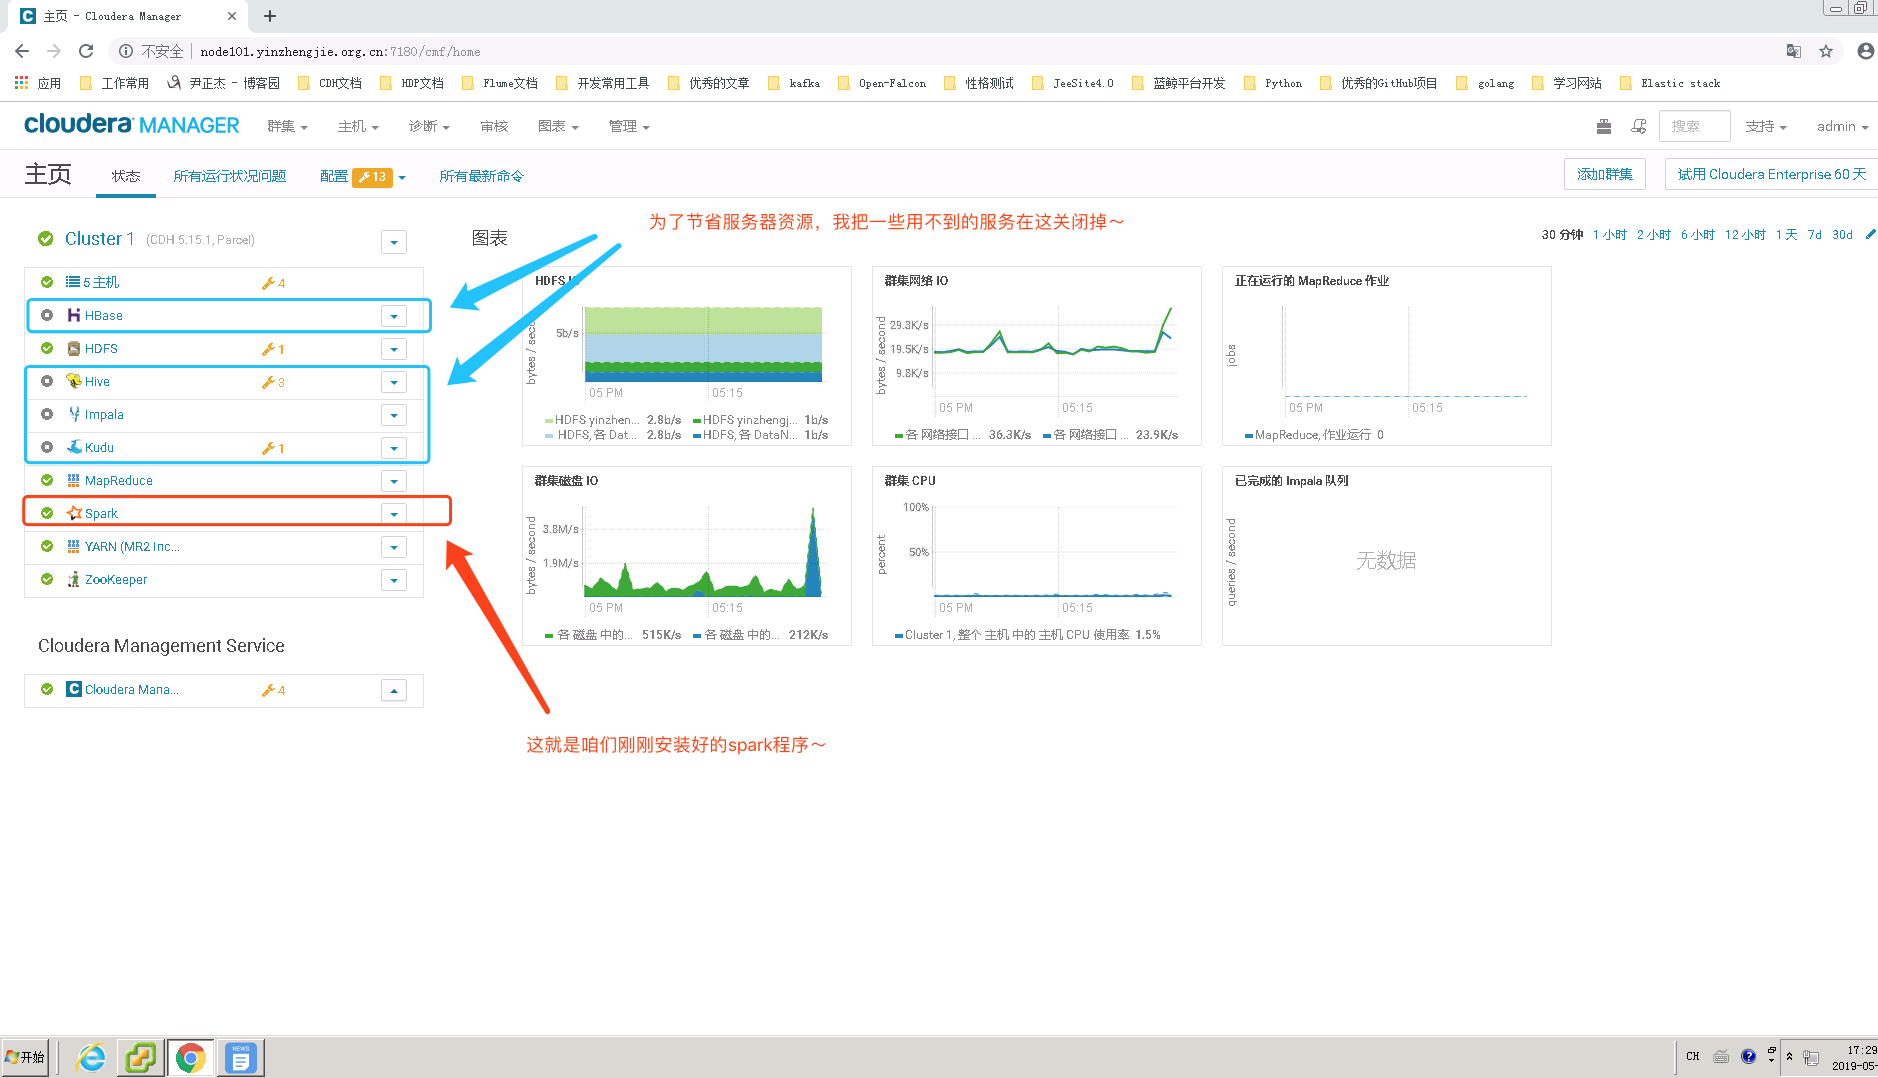Click the running commands scroll icon
This screenshot has width=1878, height=1078.
point(1638,126)
